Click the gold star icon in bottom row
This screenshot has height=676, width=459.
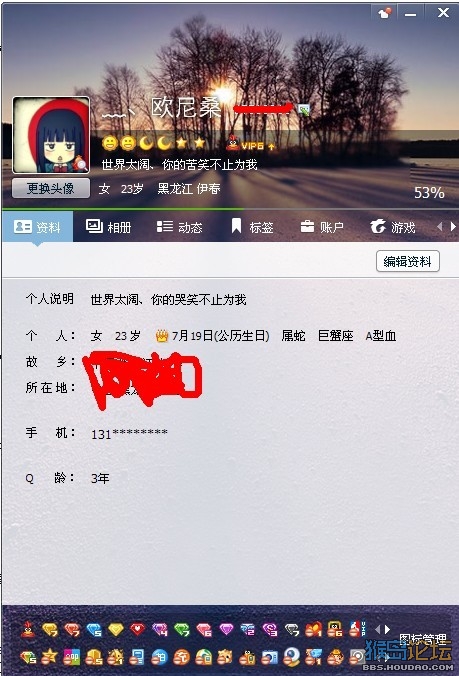coord(49,657)
